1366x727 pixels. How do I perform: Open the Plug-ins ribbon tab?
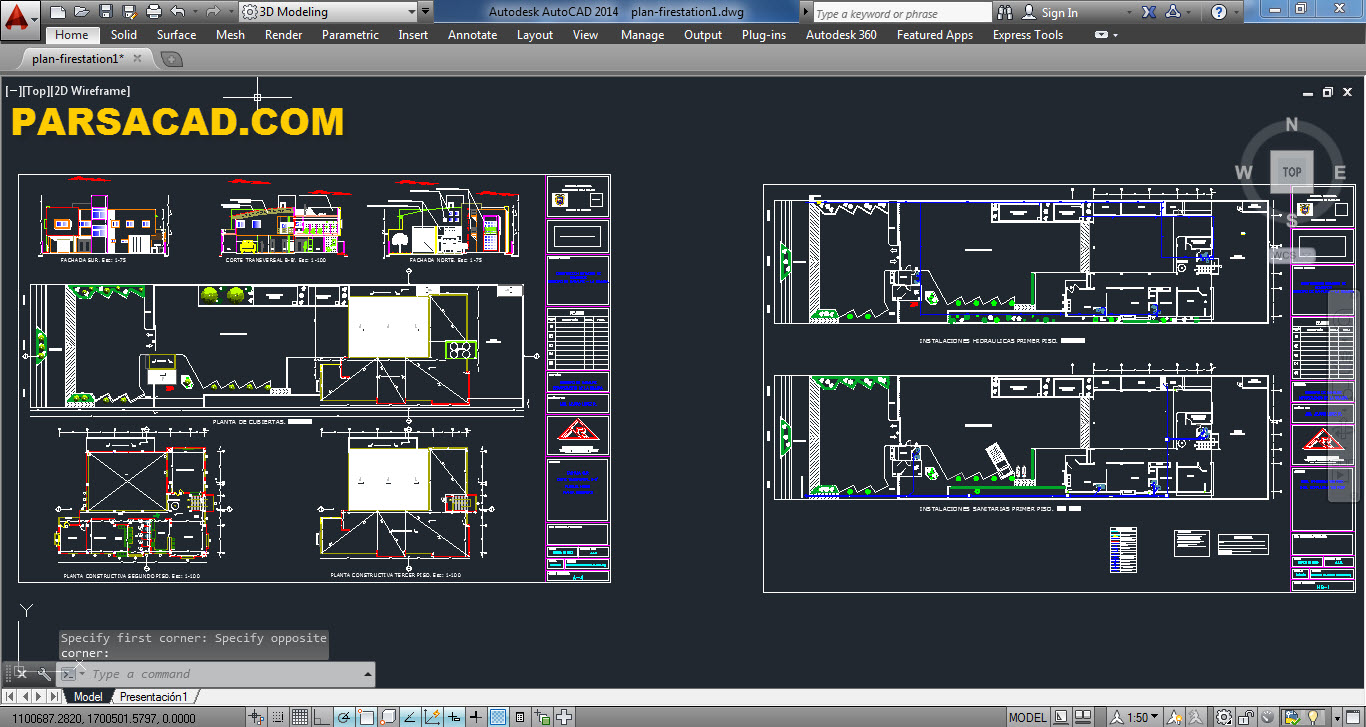763,34
